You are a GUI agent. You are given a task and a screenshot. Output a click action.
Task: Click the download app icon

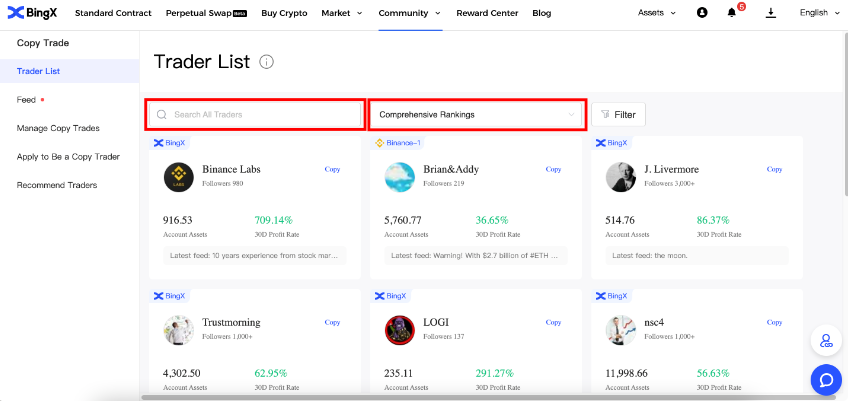click(770, 13)
